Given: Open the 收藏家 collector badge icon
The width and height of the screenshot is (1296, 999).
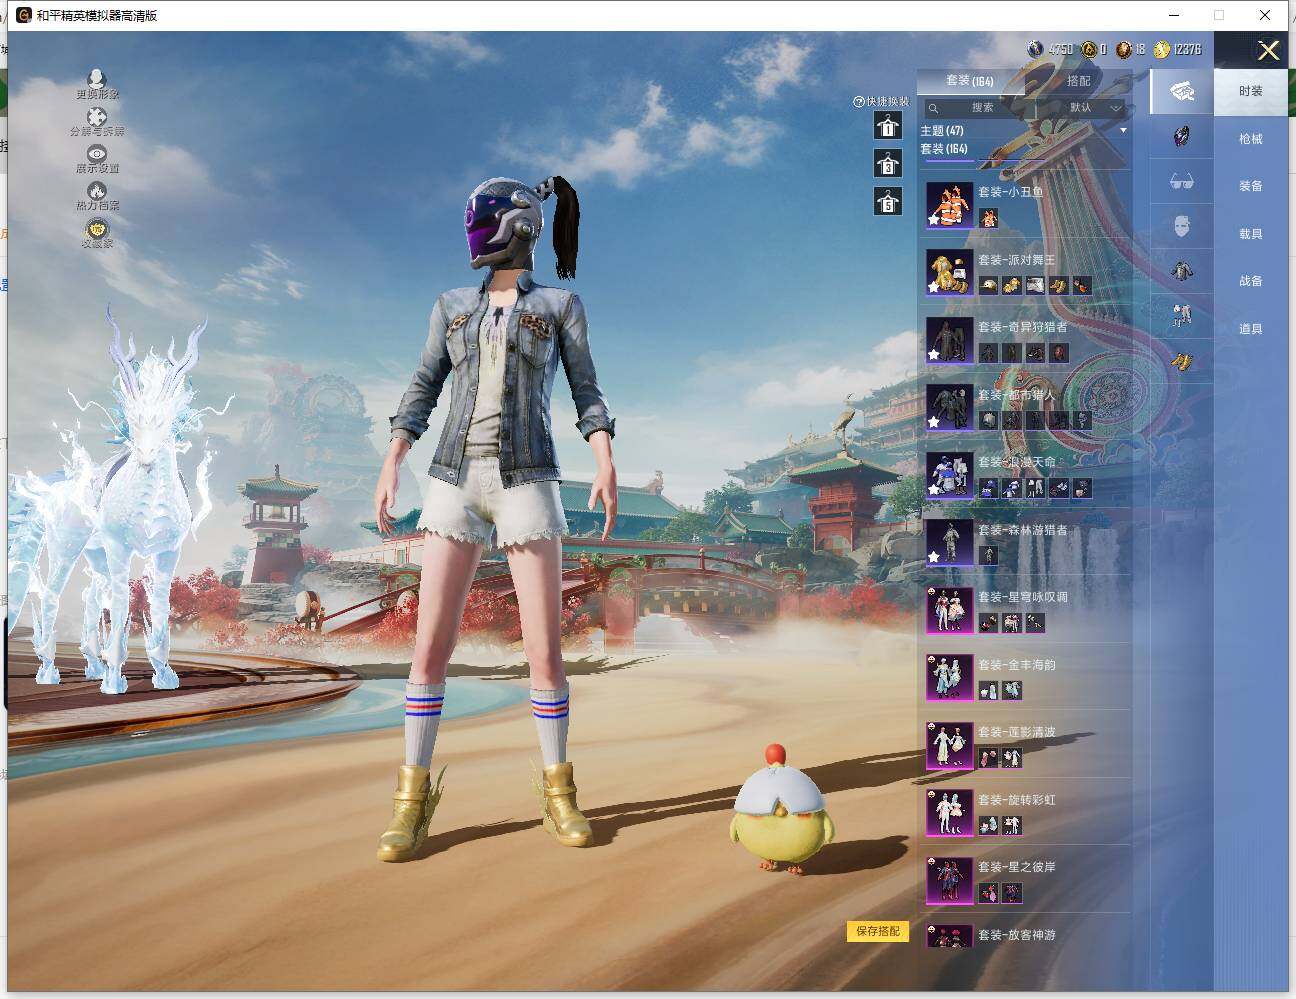Looking at the screenshot, I should pos(97,230).
